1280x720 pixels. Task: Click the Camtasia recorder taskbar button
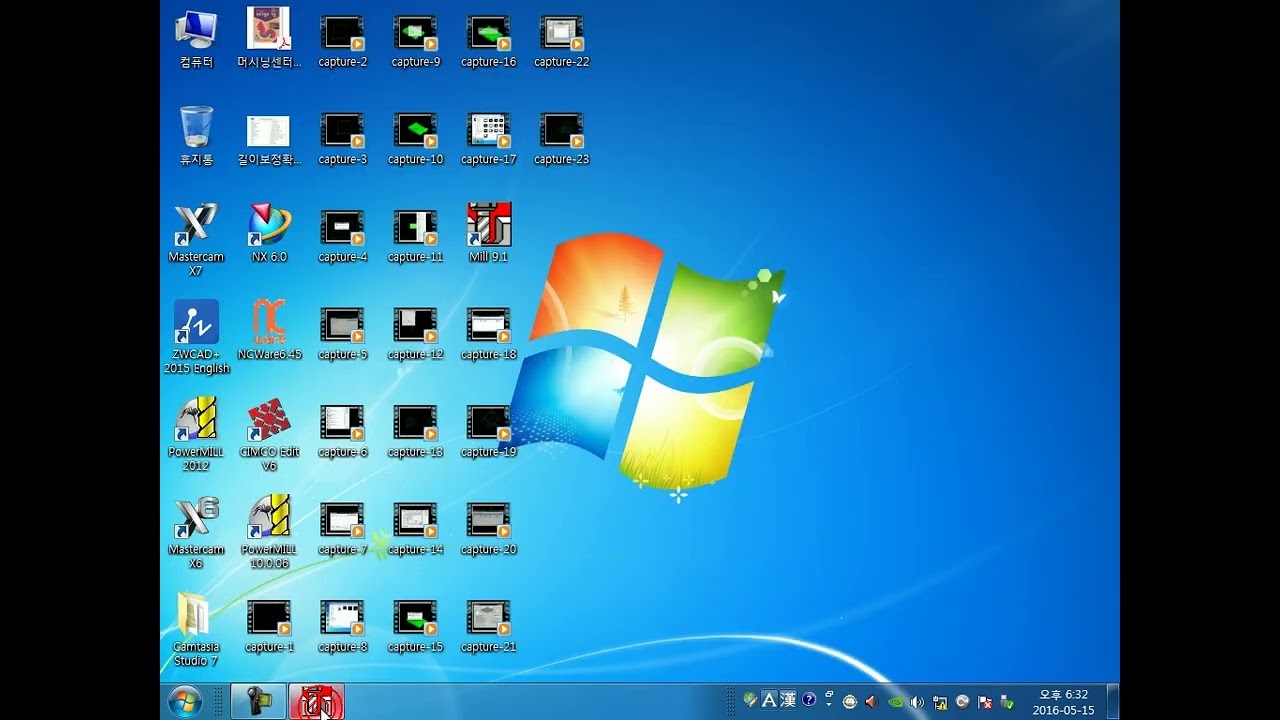click(x=258, y=702)
